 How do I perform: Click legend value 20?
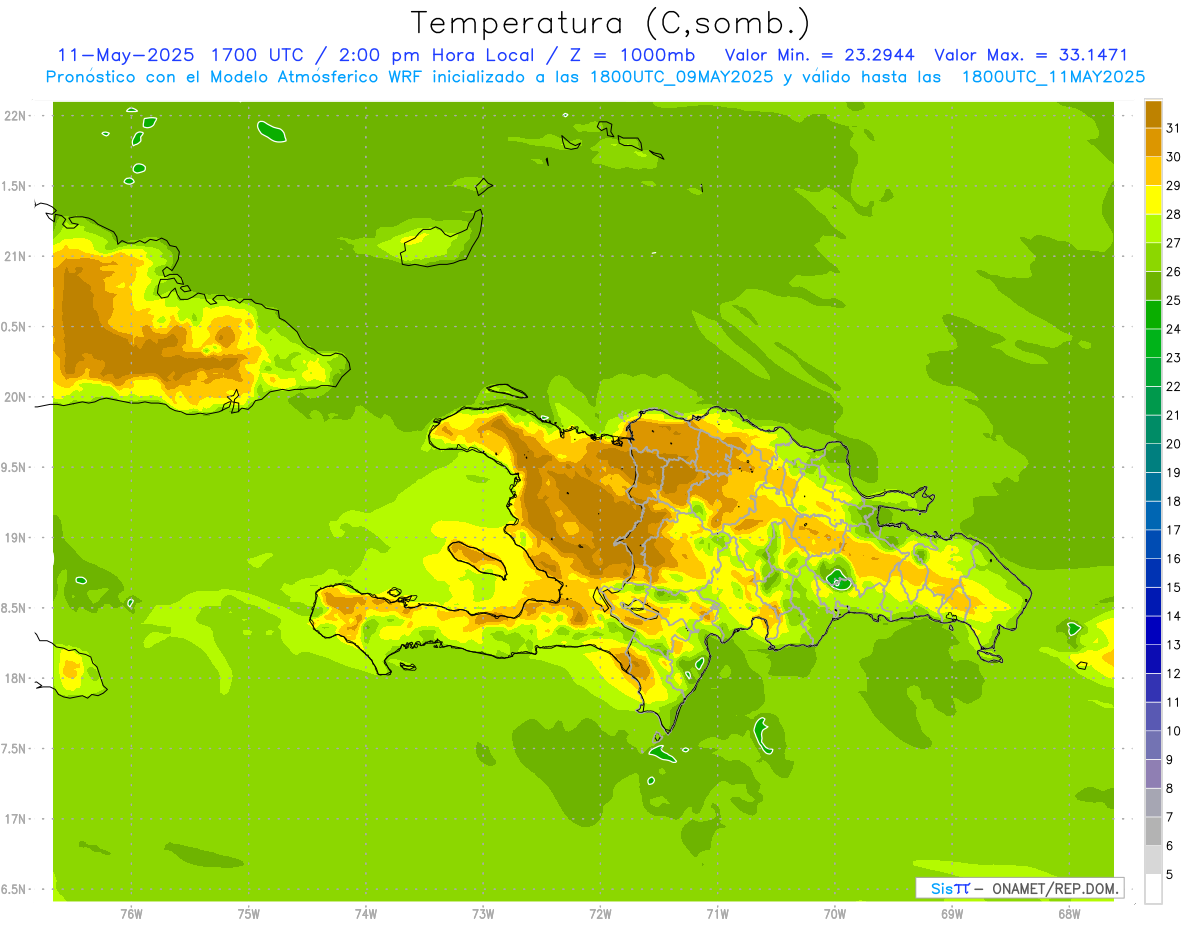coord(1174,444)
